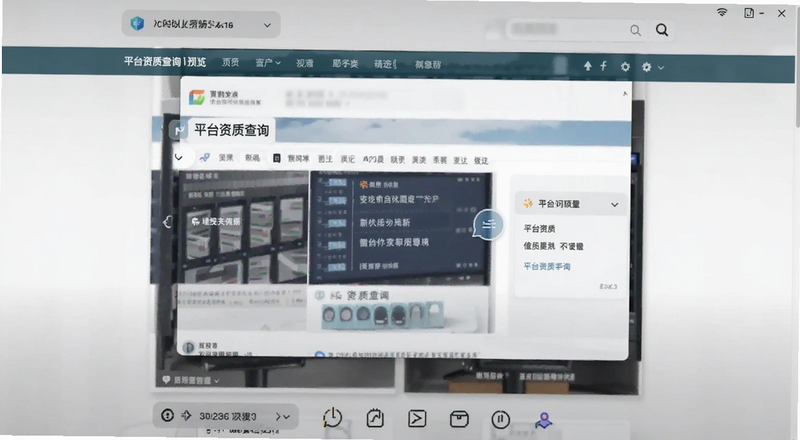This screenshot has width=800, height=440.
Task: Expand the round chevron button on the tab row
Action: coord(179,157)
